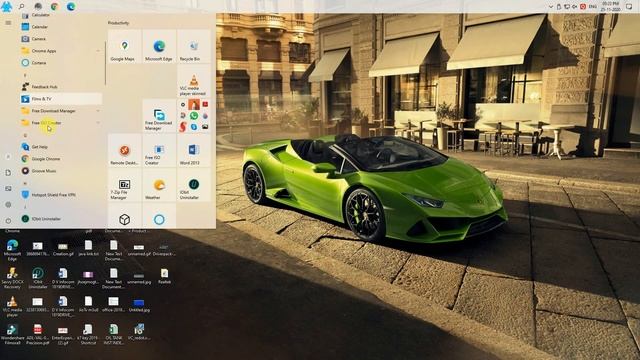
Task: Expand the Free Download Manager folder arrow
Action: [98, 111]
